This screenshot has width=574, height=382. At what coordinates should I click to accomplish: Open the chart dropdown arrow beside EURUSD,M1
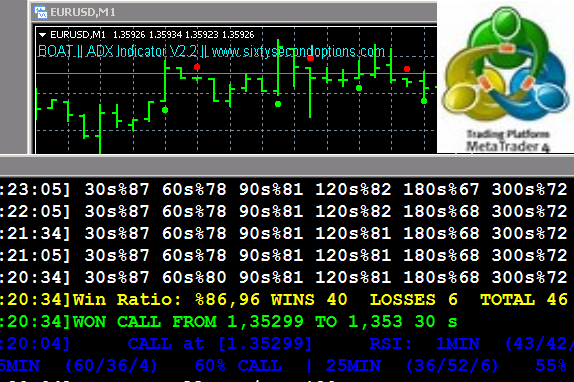click(x=42, y=35)
